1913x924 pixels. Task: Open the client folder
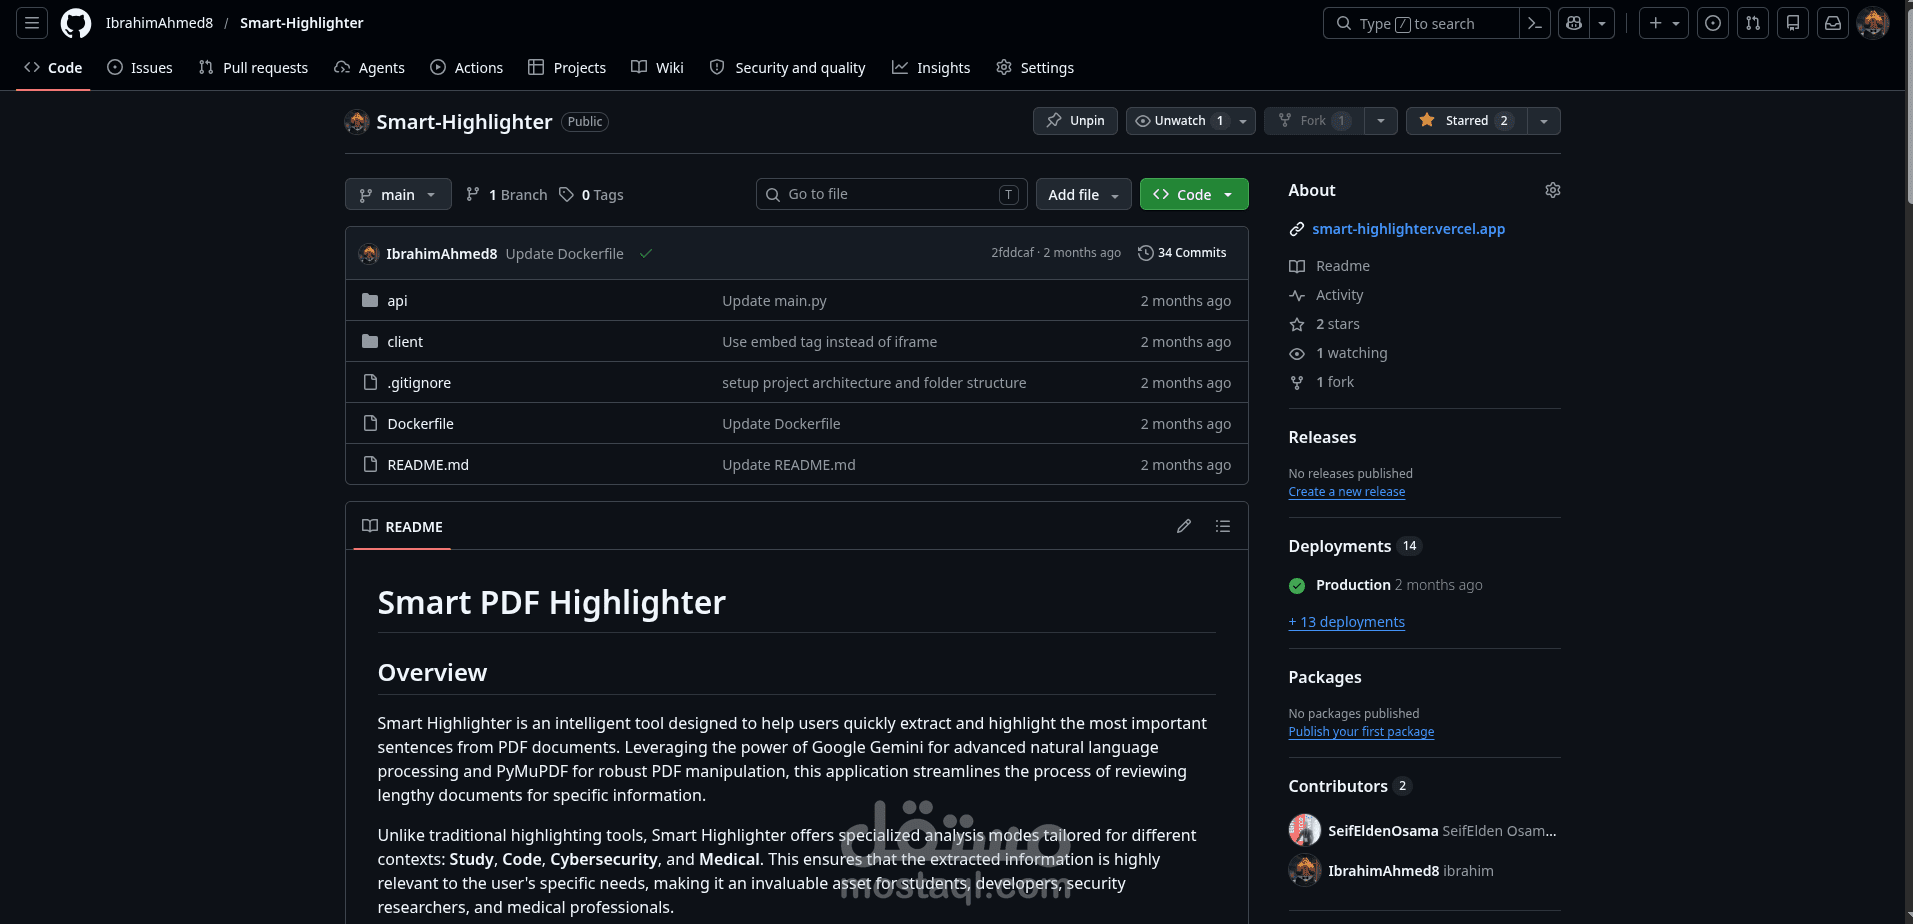point(405,342)
